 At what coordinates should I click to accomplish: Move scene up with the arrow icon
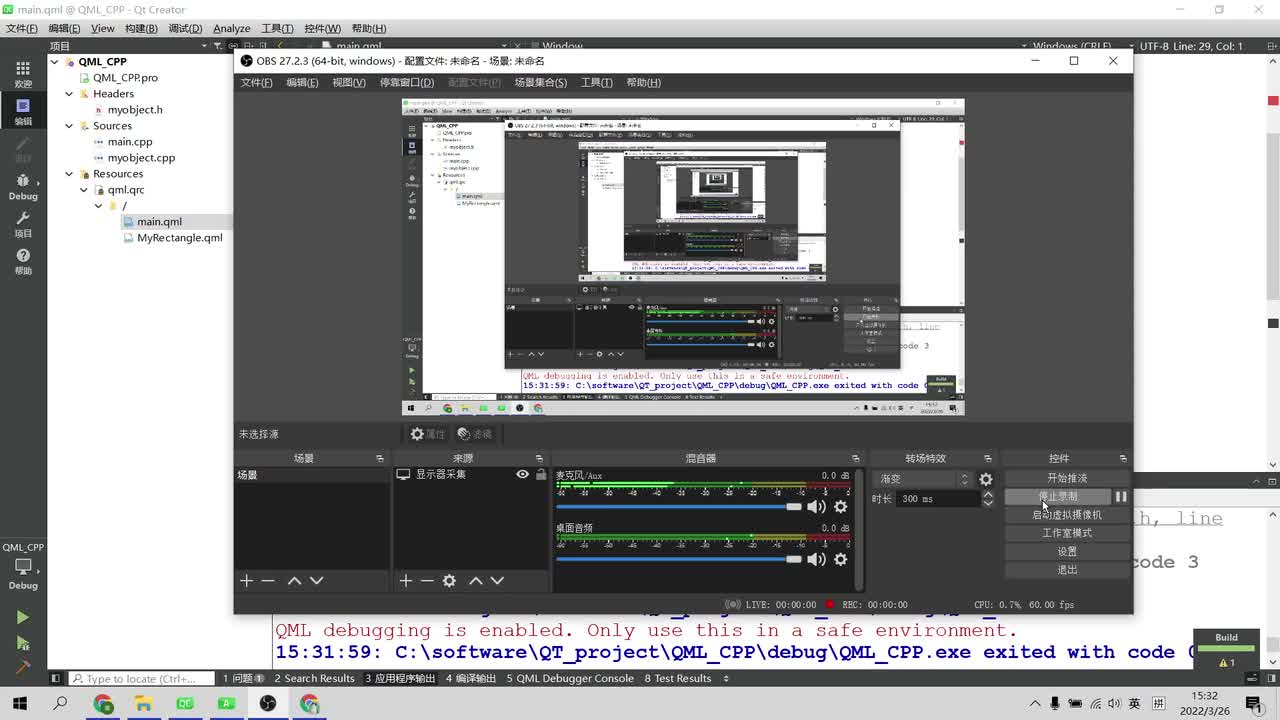pyautogui.click(x=294, y=580)
